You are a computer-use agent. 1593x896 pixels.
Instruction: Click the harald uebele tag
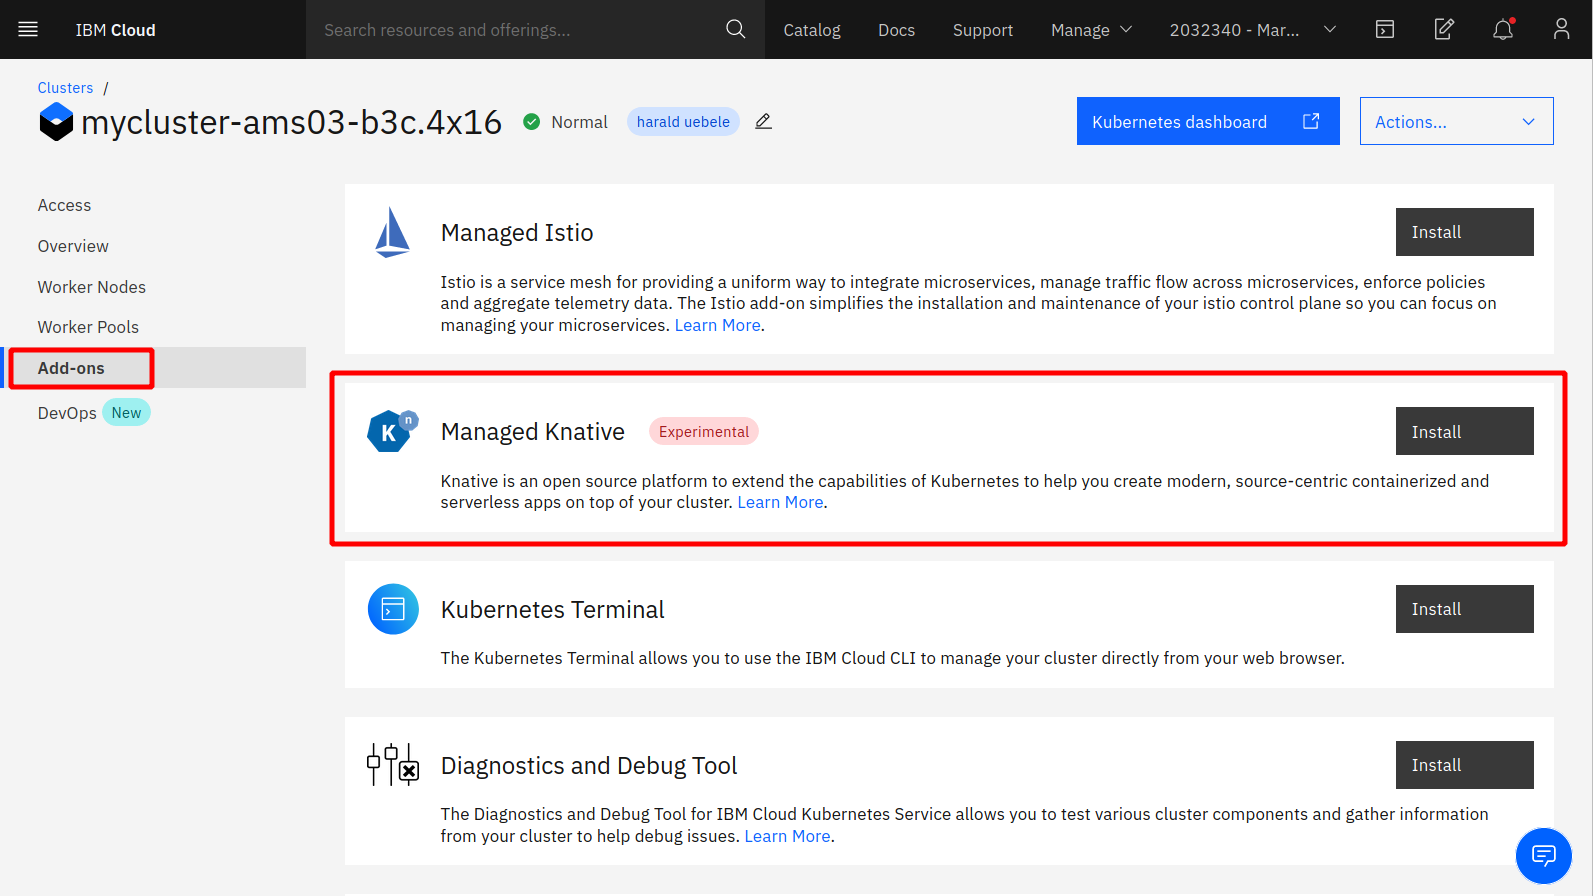[x=683, y=122]
